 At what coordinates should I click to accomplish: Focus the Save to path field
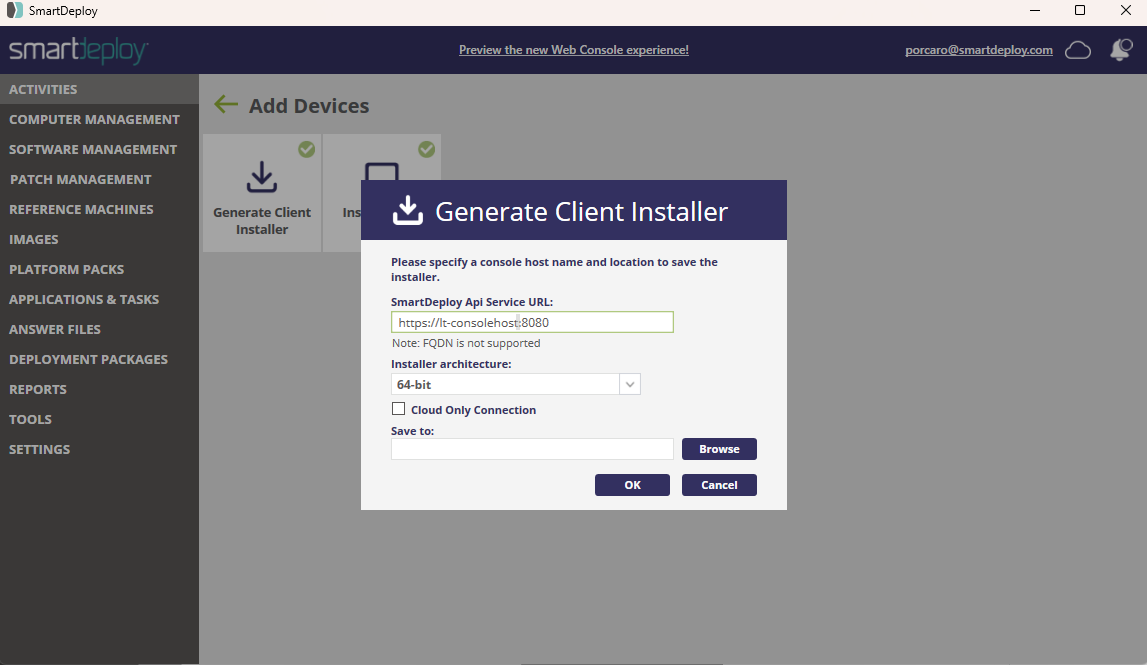click(532, 449)
